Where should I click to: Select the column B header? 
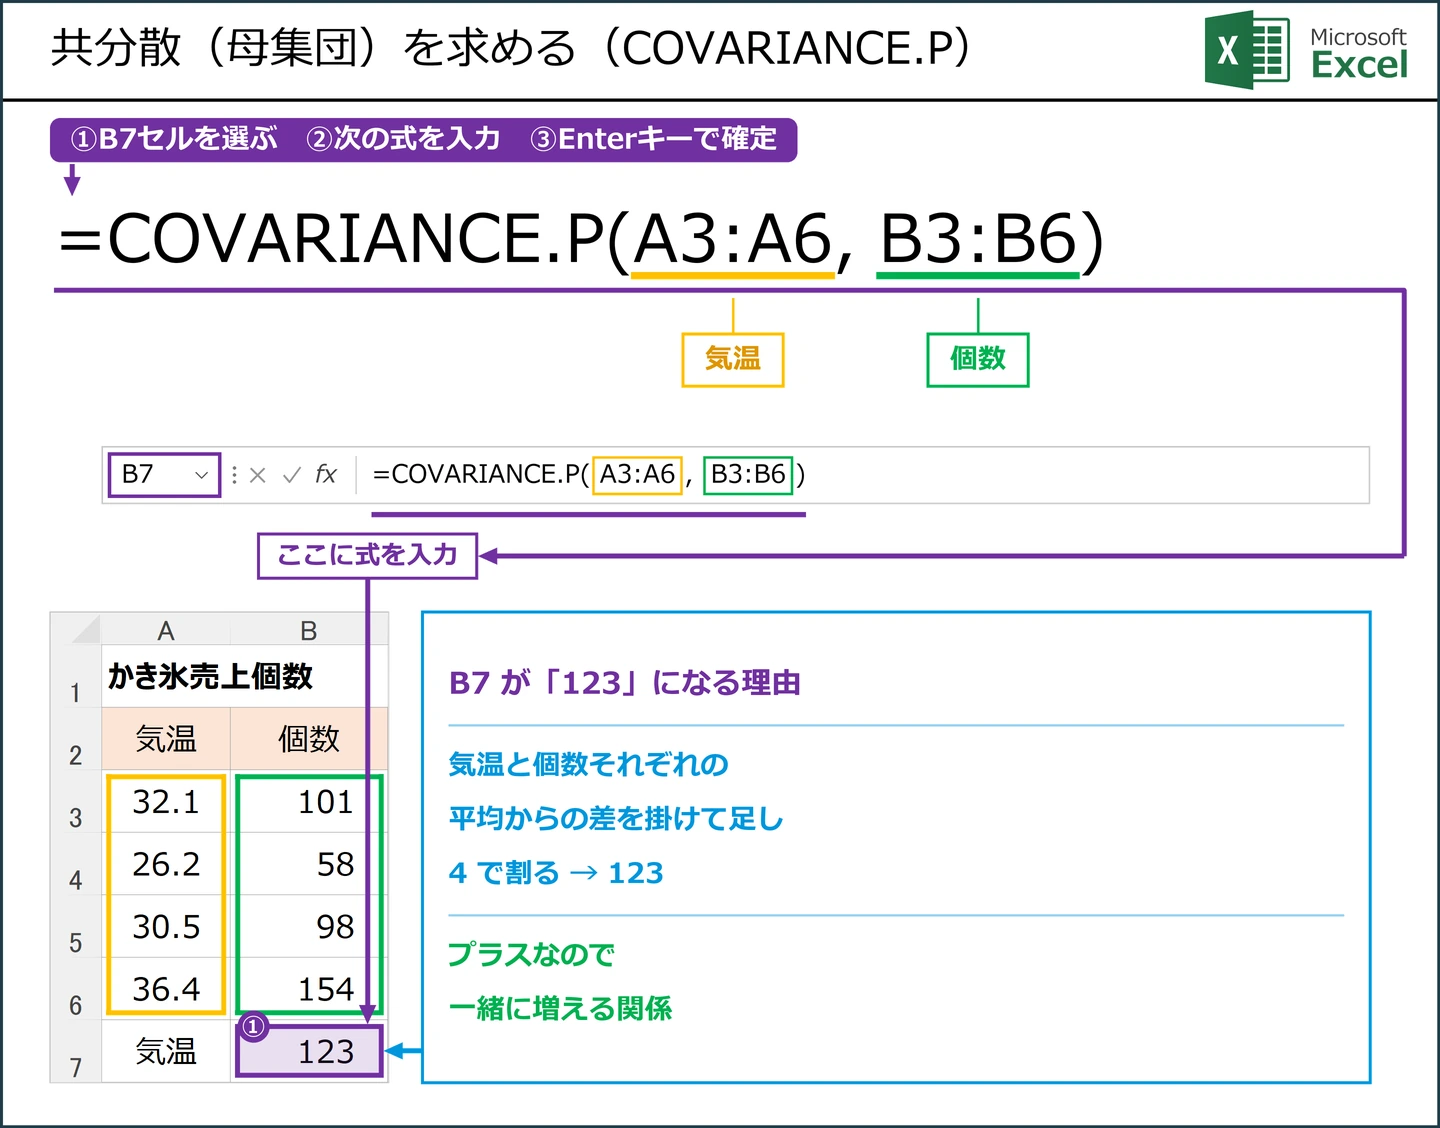pyautogui.click(x=309, y=630)
